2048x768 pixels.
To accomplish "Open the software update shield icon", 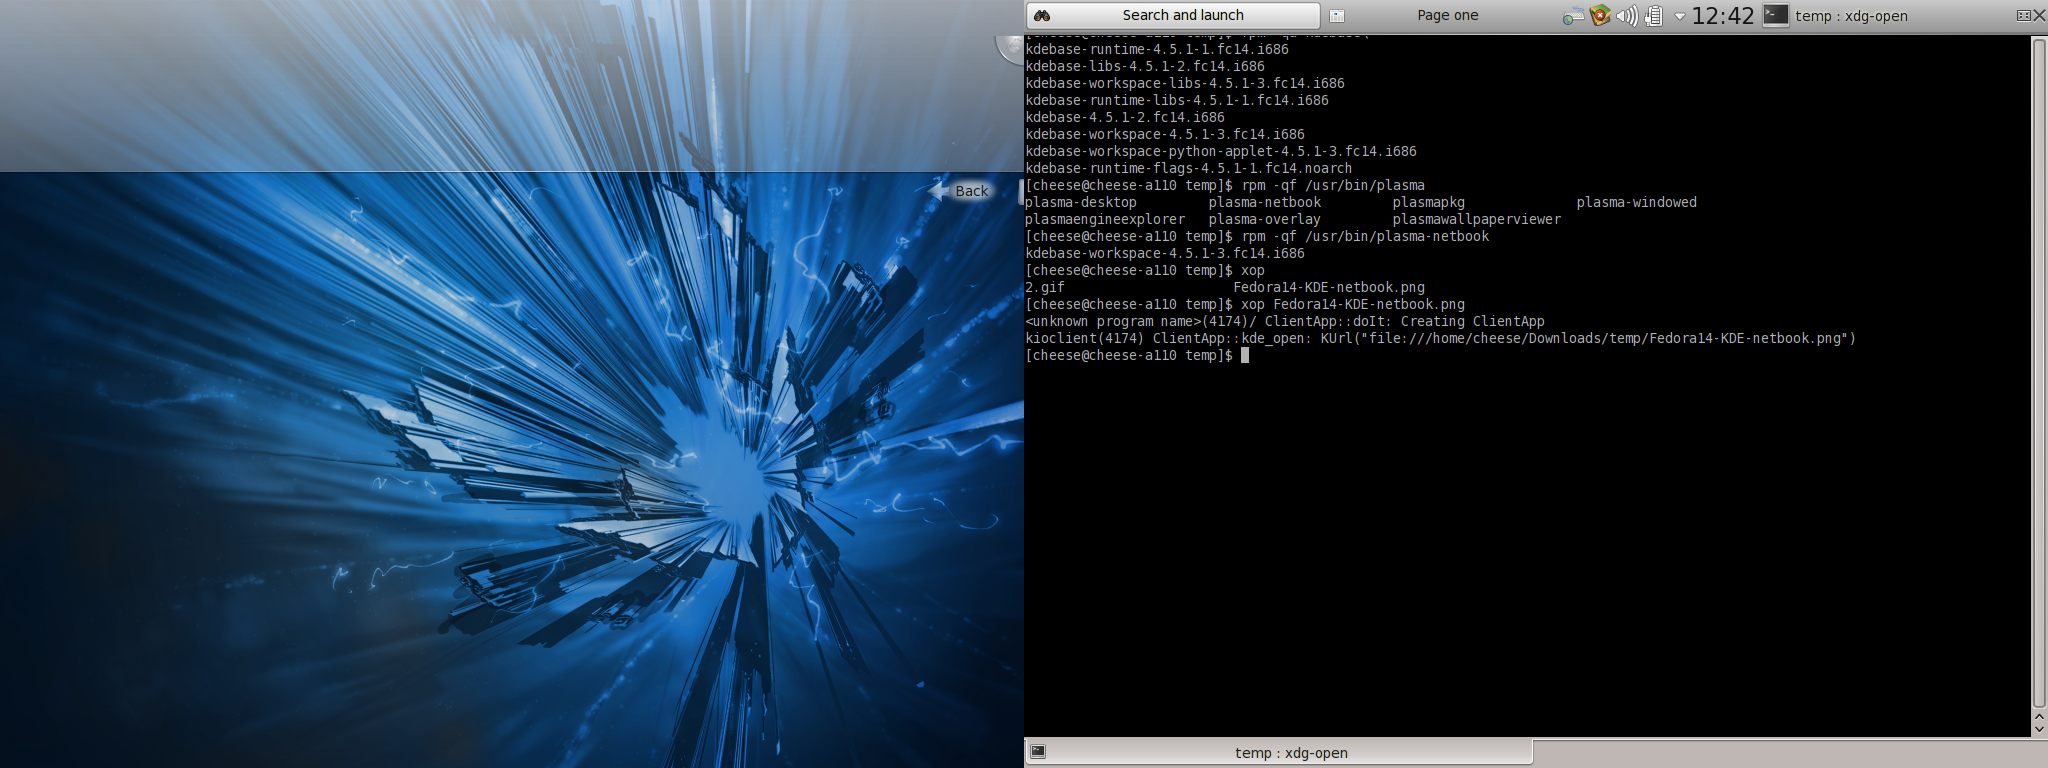I will 1600,15.
